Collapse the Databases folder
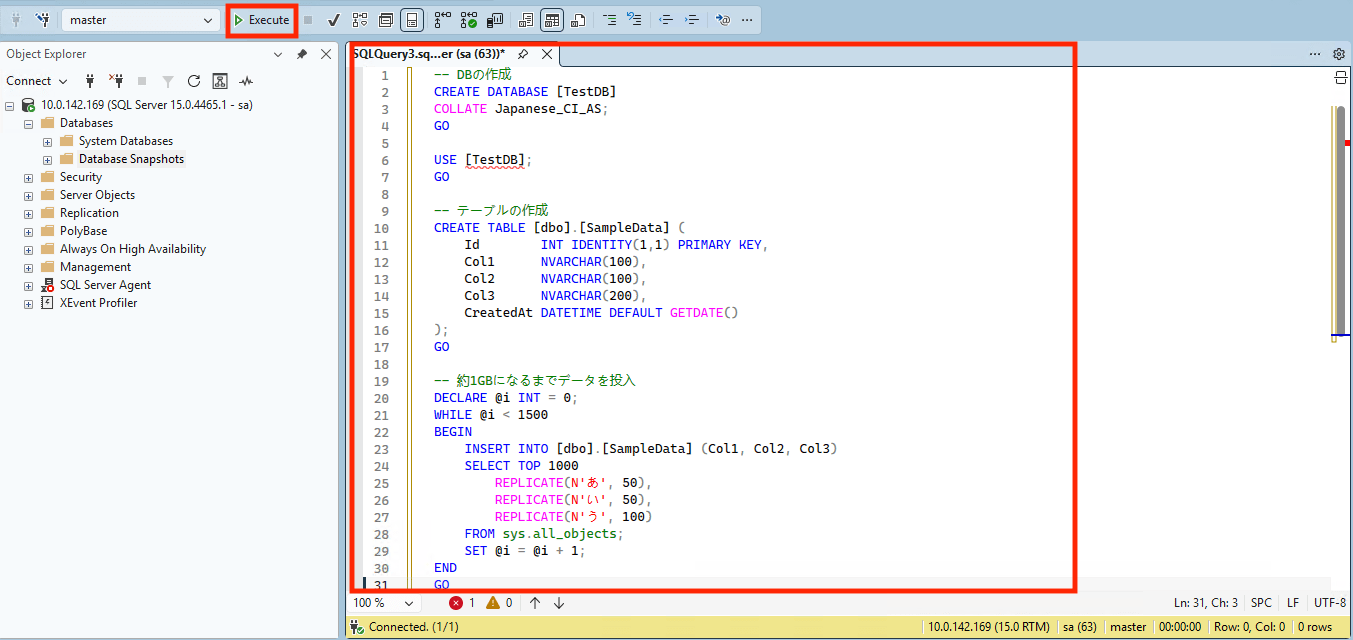 (29, 123)
